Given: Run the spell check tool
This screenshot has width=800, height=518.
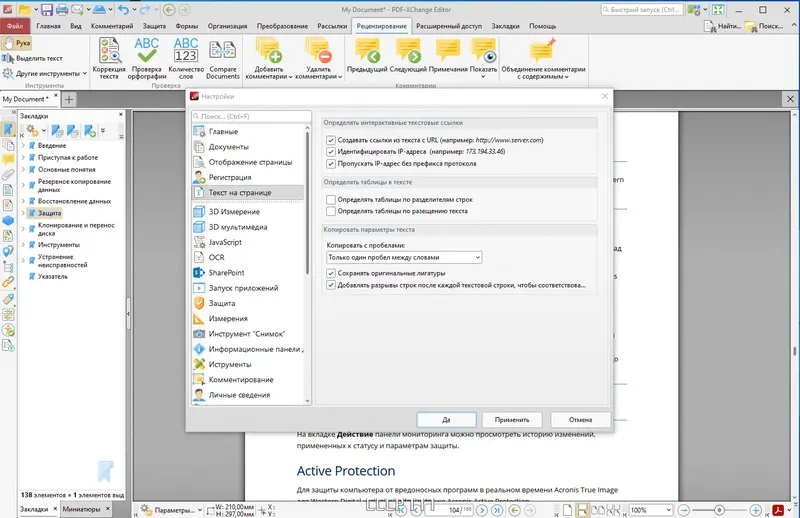Looking at the screenshot, I should tap(147, 58).
